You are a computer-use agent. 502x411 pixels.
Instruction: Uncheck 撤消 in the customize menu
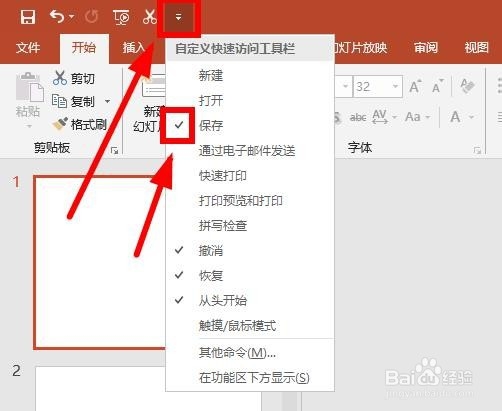(250, 250)
